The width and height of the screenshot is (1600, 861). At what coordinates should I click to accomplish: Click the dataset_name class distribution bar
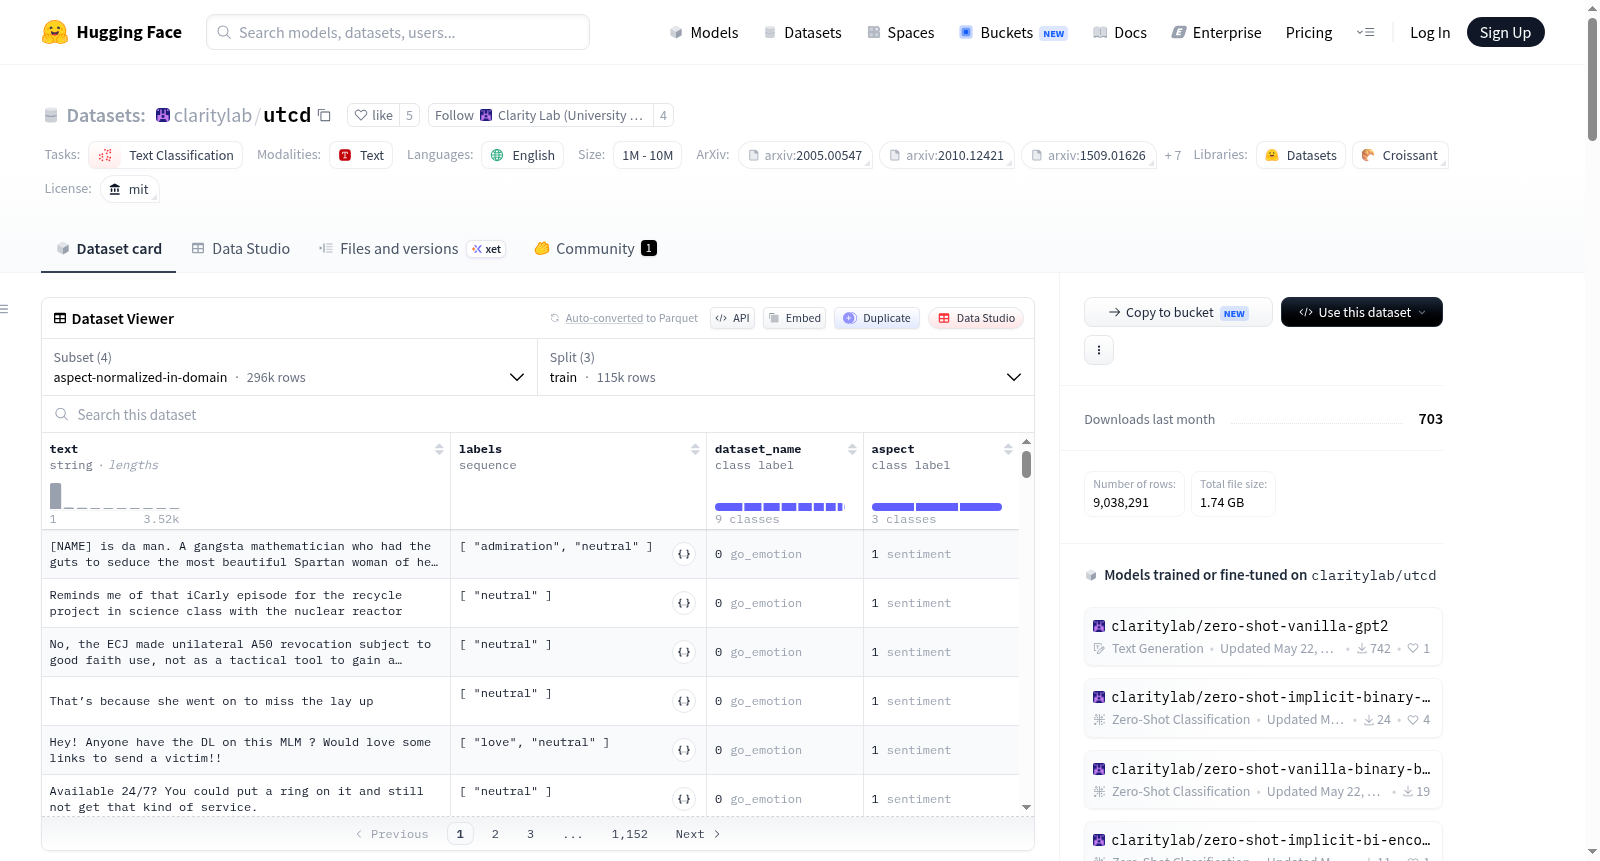pos(780,507)
